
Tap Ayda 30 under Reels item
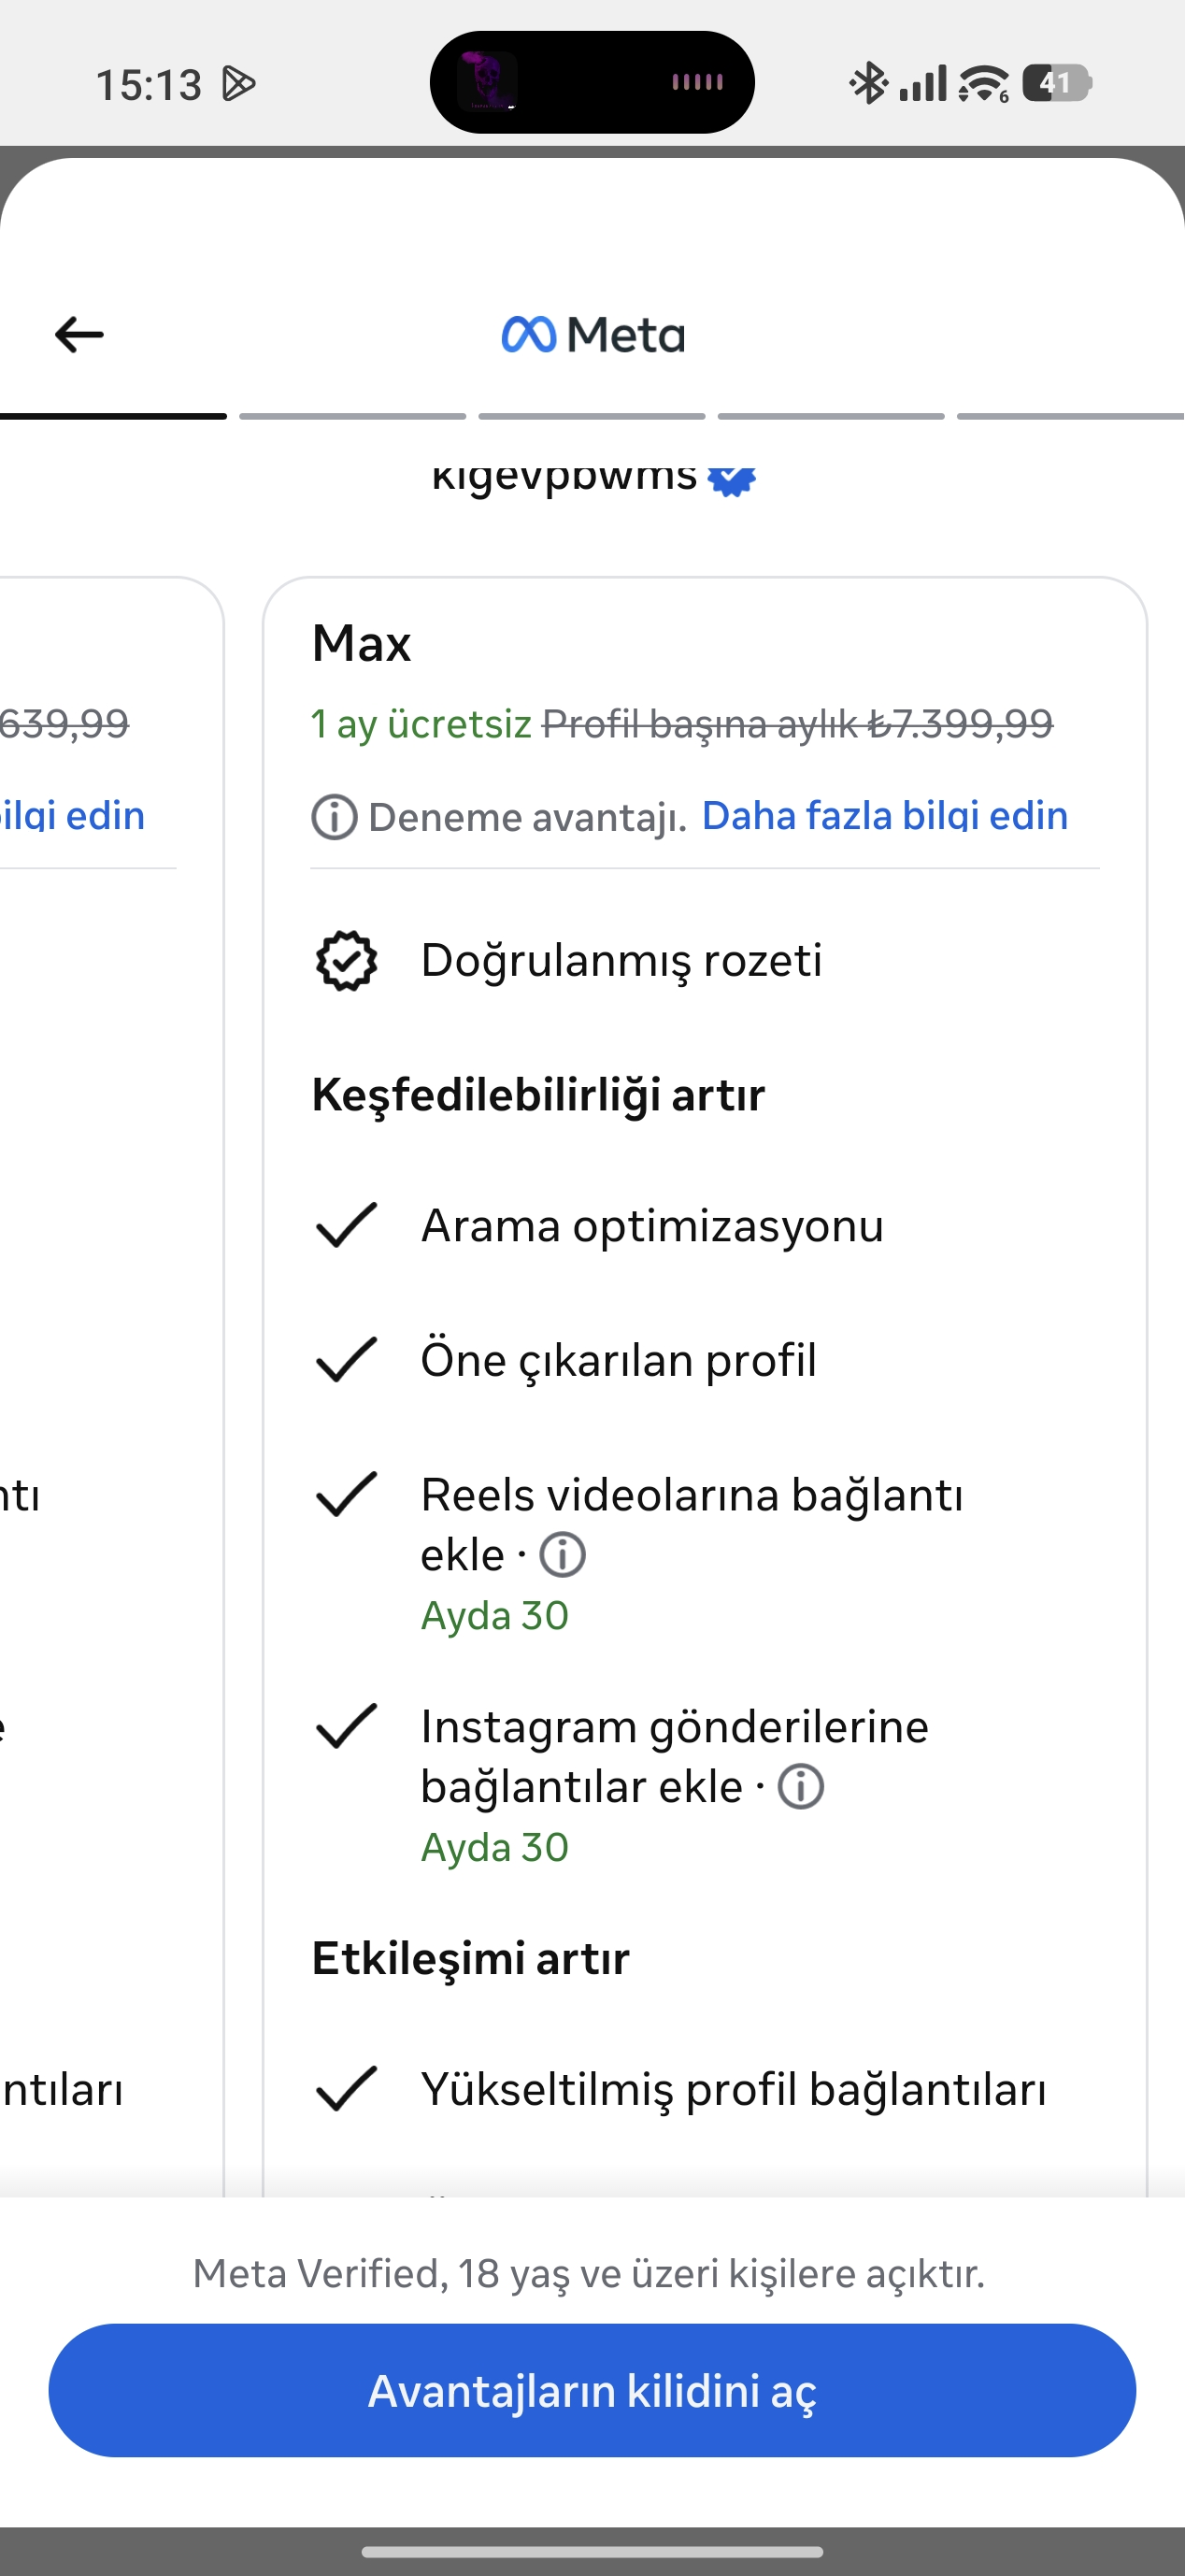click(494, 1616)
